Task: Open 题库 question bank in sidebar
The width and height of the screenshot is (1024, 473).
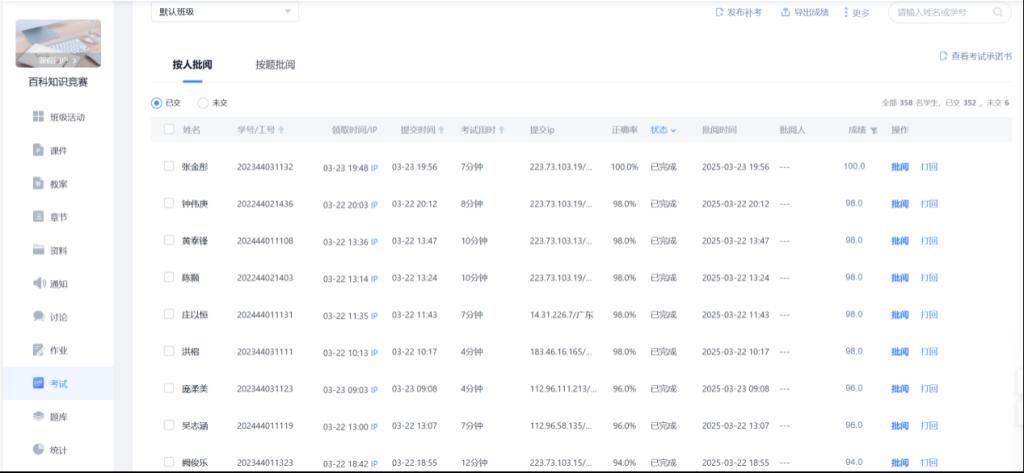Action: pyautogui.click(x=58, y=416)
